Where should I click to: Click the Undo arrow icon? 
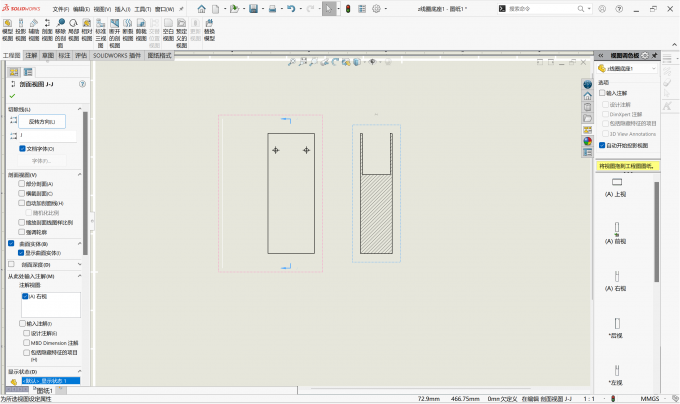[x=291, y=9]
